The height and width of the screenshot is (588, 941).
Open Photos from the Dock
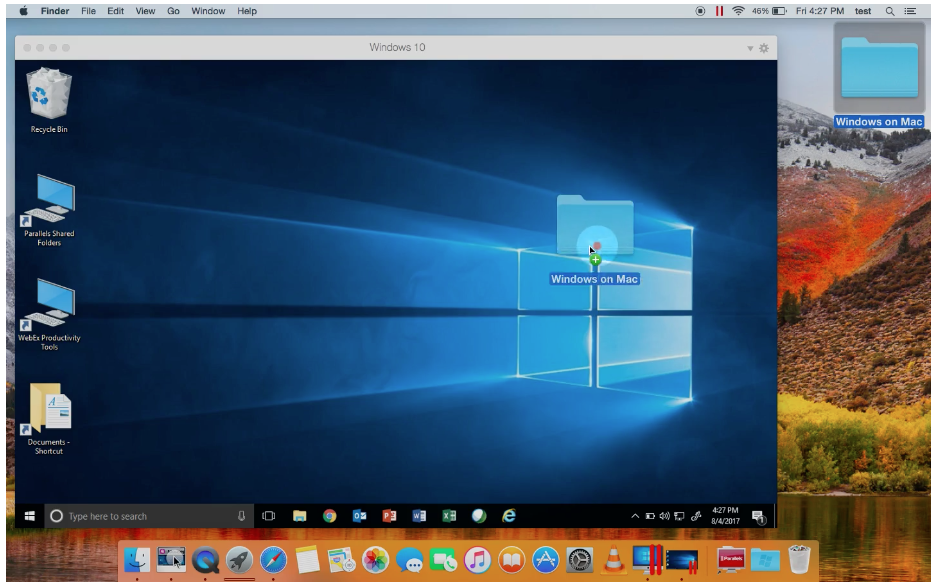376,560
